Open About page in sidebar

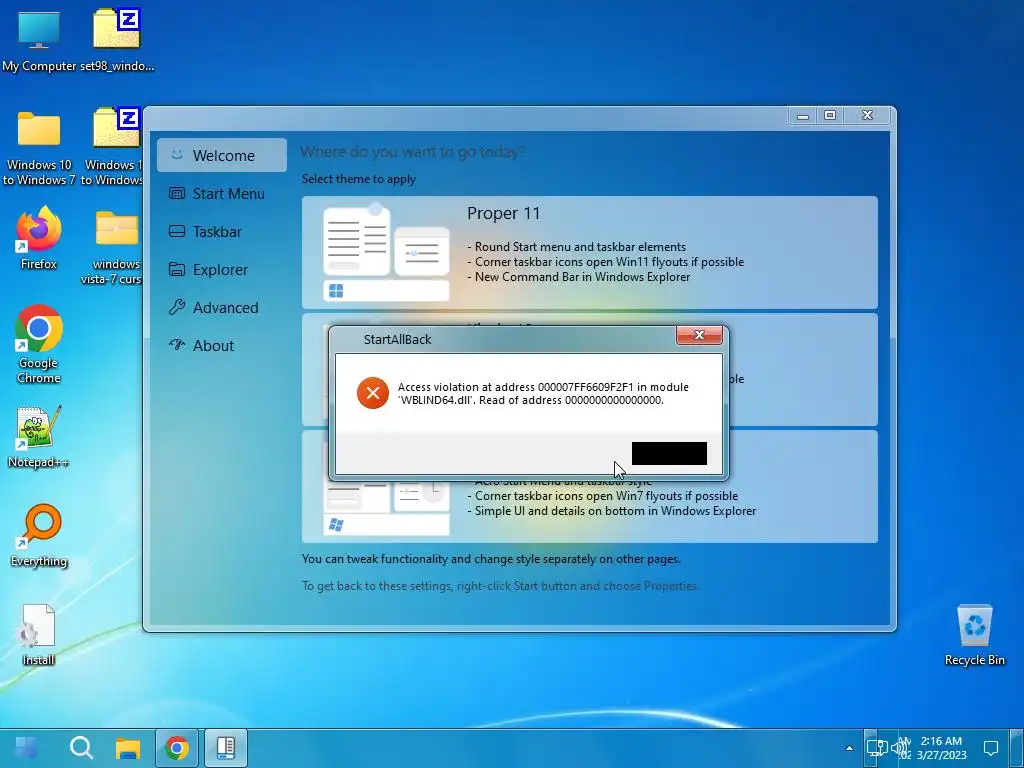(222, 345)
